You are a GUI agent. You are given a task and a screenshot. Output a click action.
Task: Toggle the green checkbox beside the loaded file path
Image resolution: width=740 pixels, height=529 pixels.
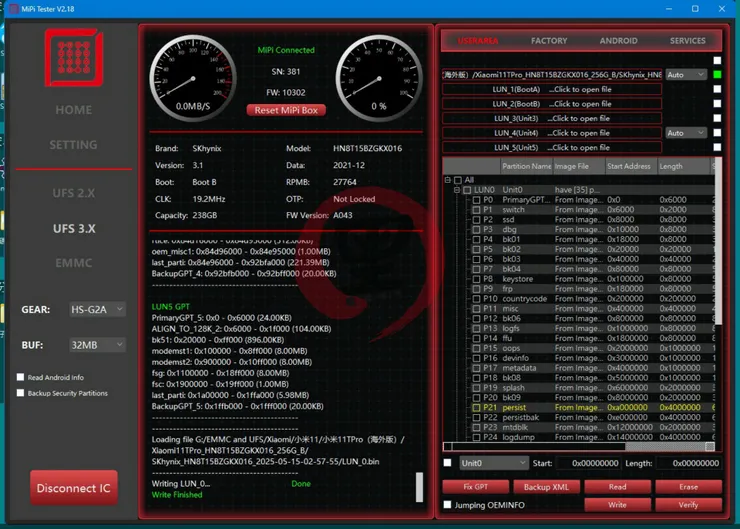[x=717, y=75]
